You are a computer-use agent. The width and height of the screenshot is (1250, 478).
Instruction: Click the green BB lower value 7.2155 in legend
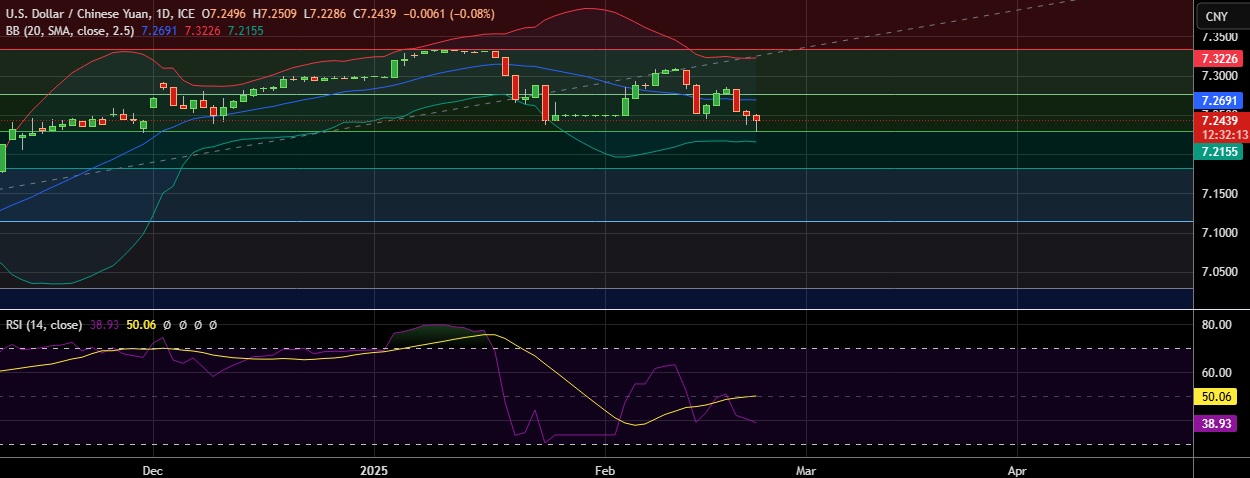[245, 32]
